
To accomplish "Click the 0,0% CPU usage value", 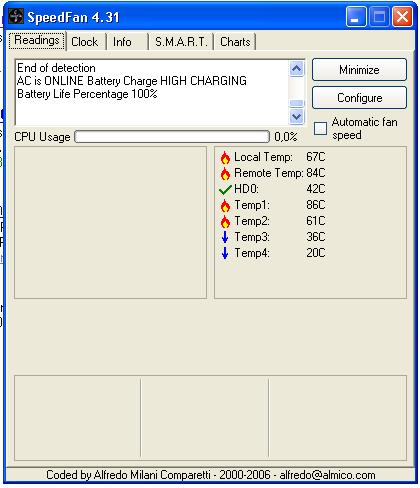I will (286, 137).
